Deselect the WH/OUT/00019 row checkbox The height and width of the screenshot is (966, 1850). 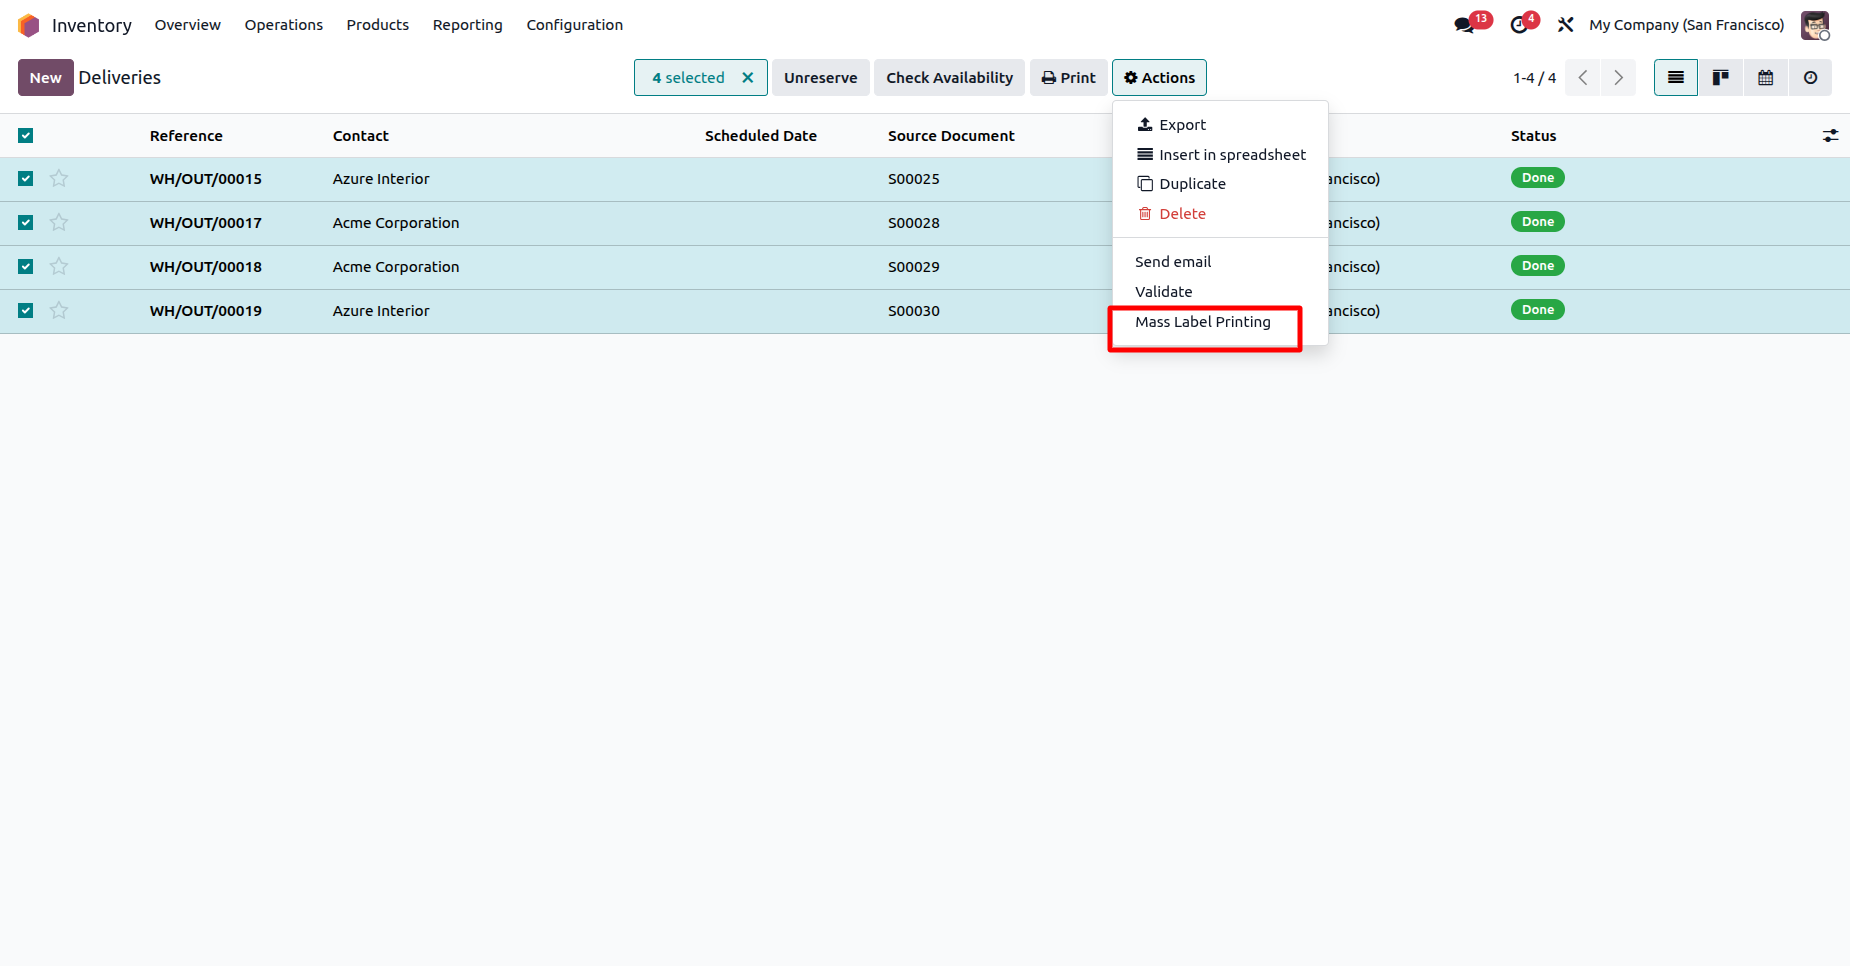(x=26, y=311)
